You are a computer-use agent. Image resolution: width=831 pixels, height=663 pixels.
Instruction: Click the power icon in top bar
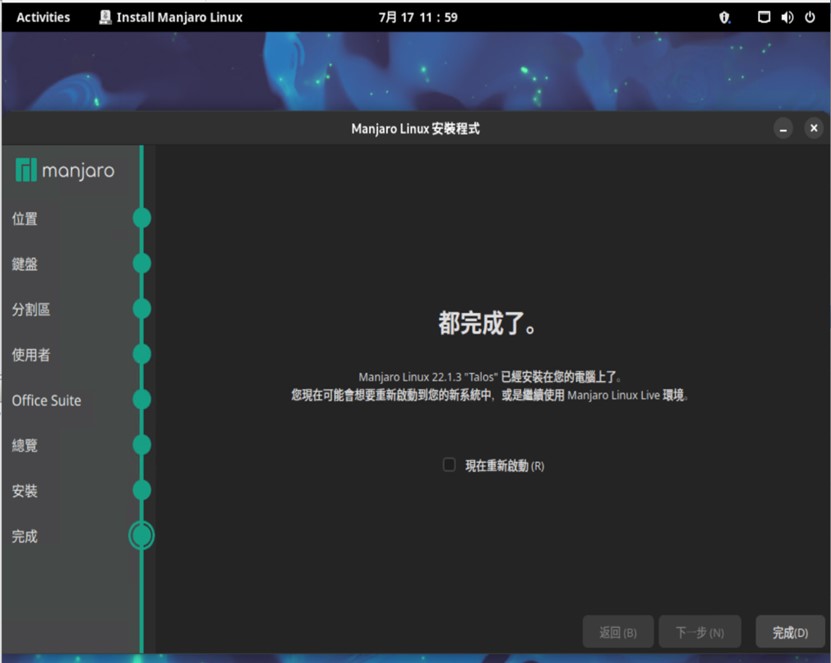(810, 17)
